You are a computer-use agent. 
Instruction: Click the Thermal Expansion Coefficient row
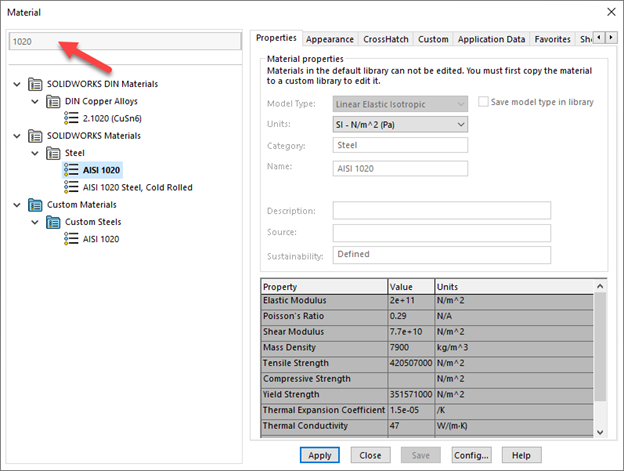pyautogui.click(x=427, y=410)
